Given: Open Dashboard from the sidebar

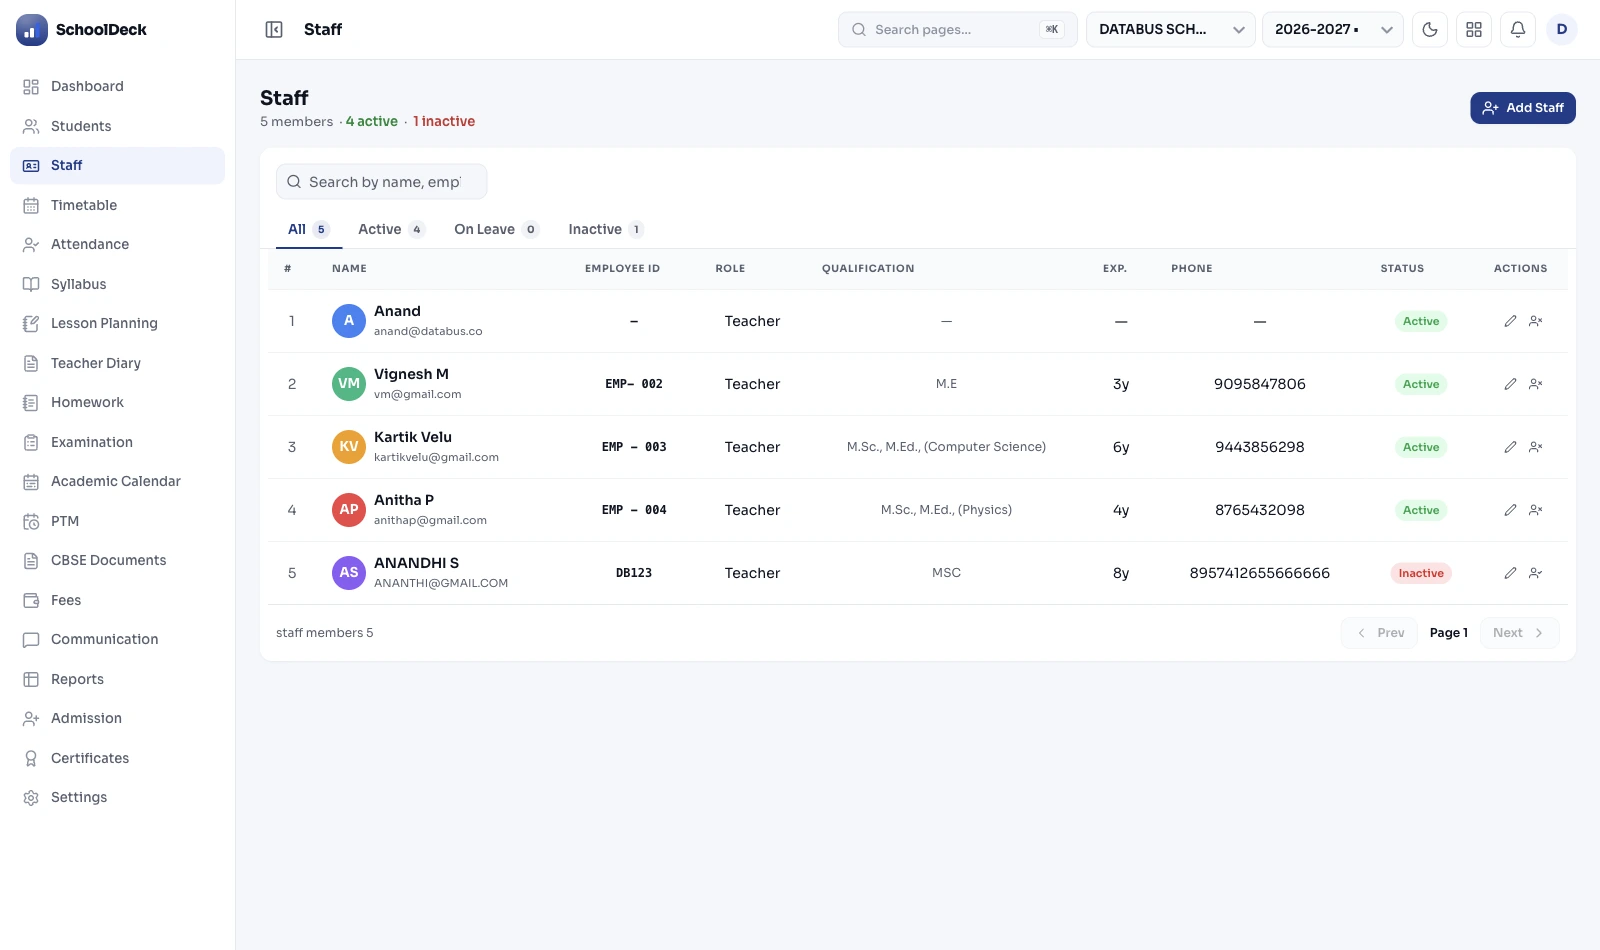Looking at the screenshot, I should tap(117, 87).
